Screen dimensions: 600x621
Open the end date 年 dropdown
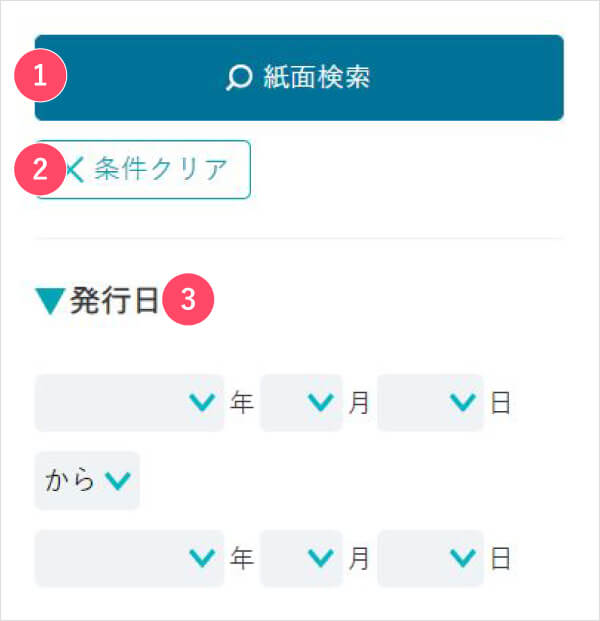click(x=130, y=558)
